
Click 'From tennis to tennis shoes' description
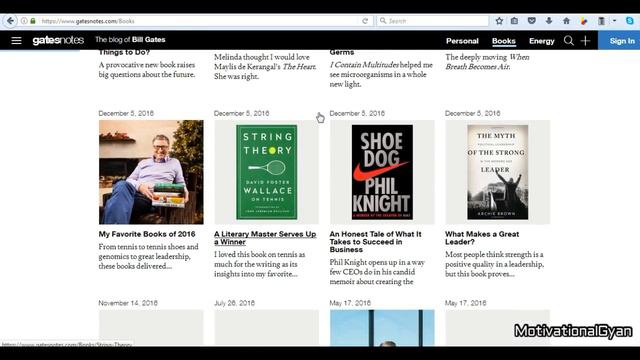click(149, 256)
